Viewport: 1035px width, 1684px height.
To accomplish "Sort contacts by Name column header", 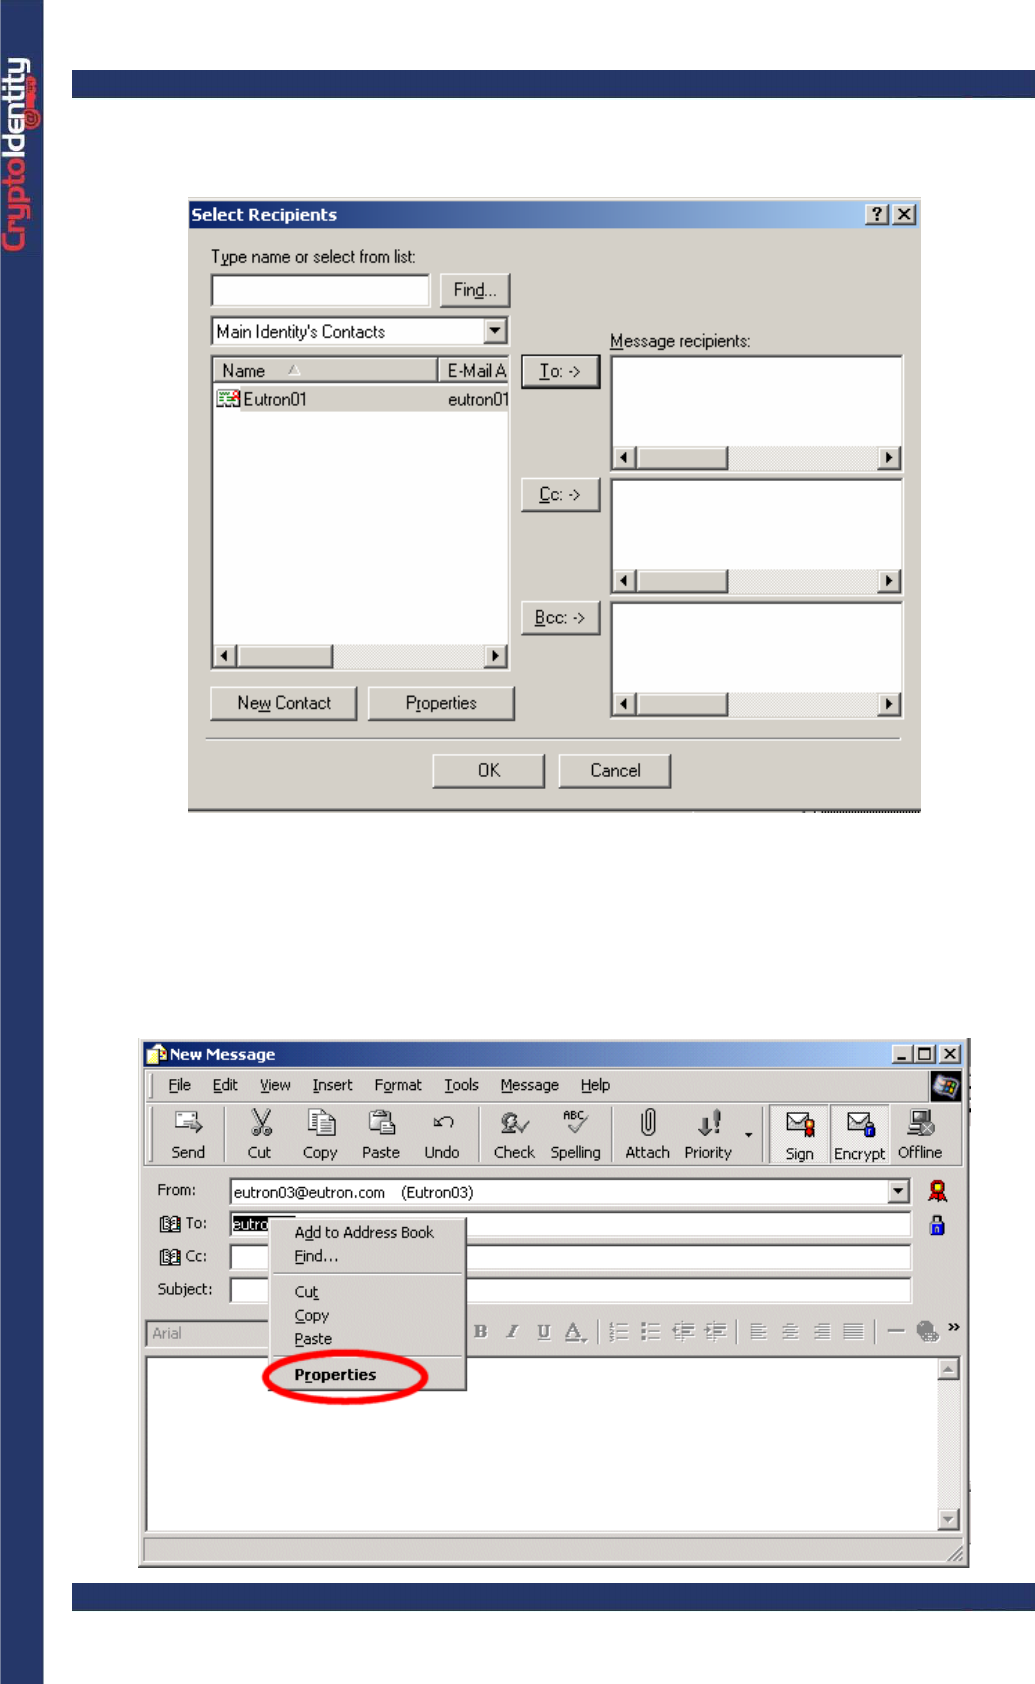I will tap(324, 370).
